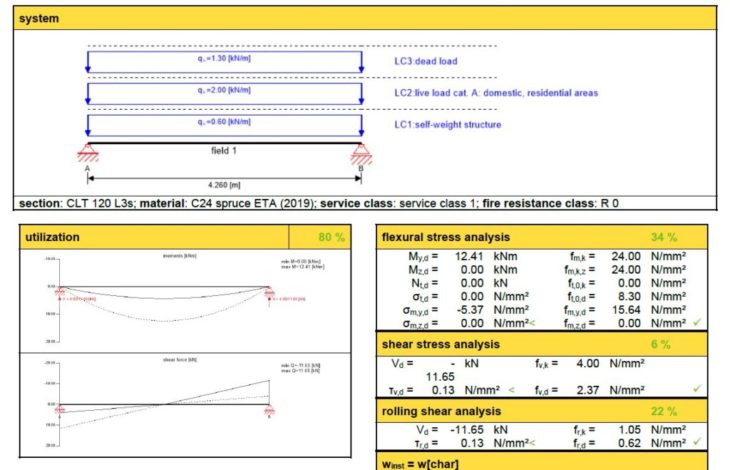
Task: Select the 0.60 kN/m self-weight load bar
Action: [225, 124]
